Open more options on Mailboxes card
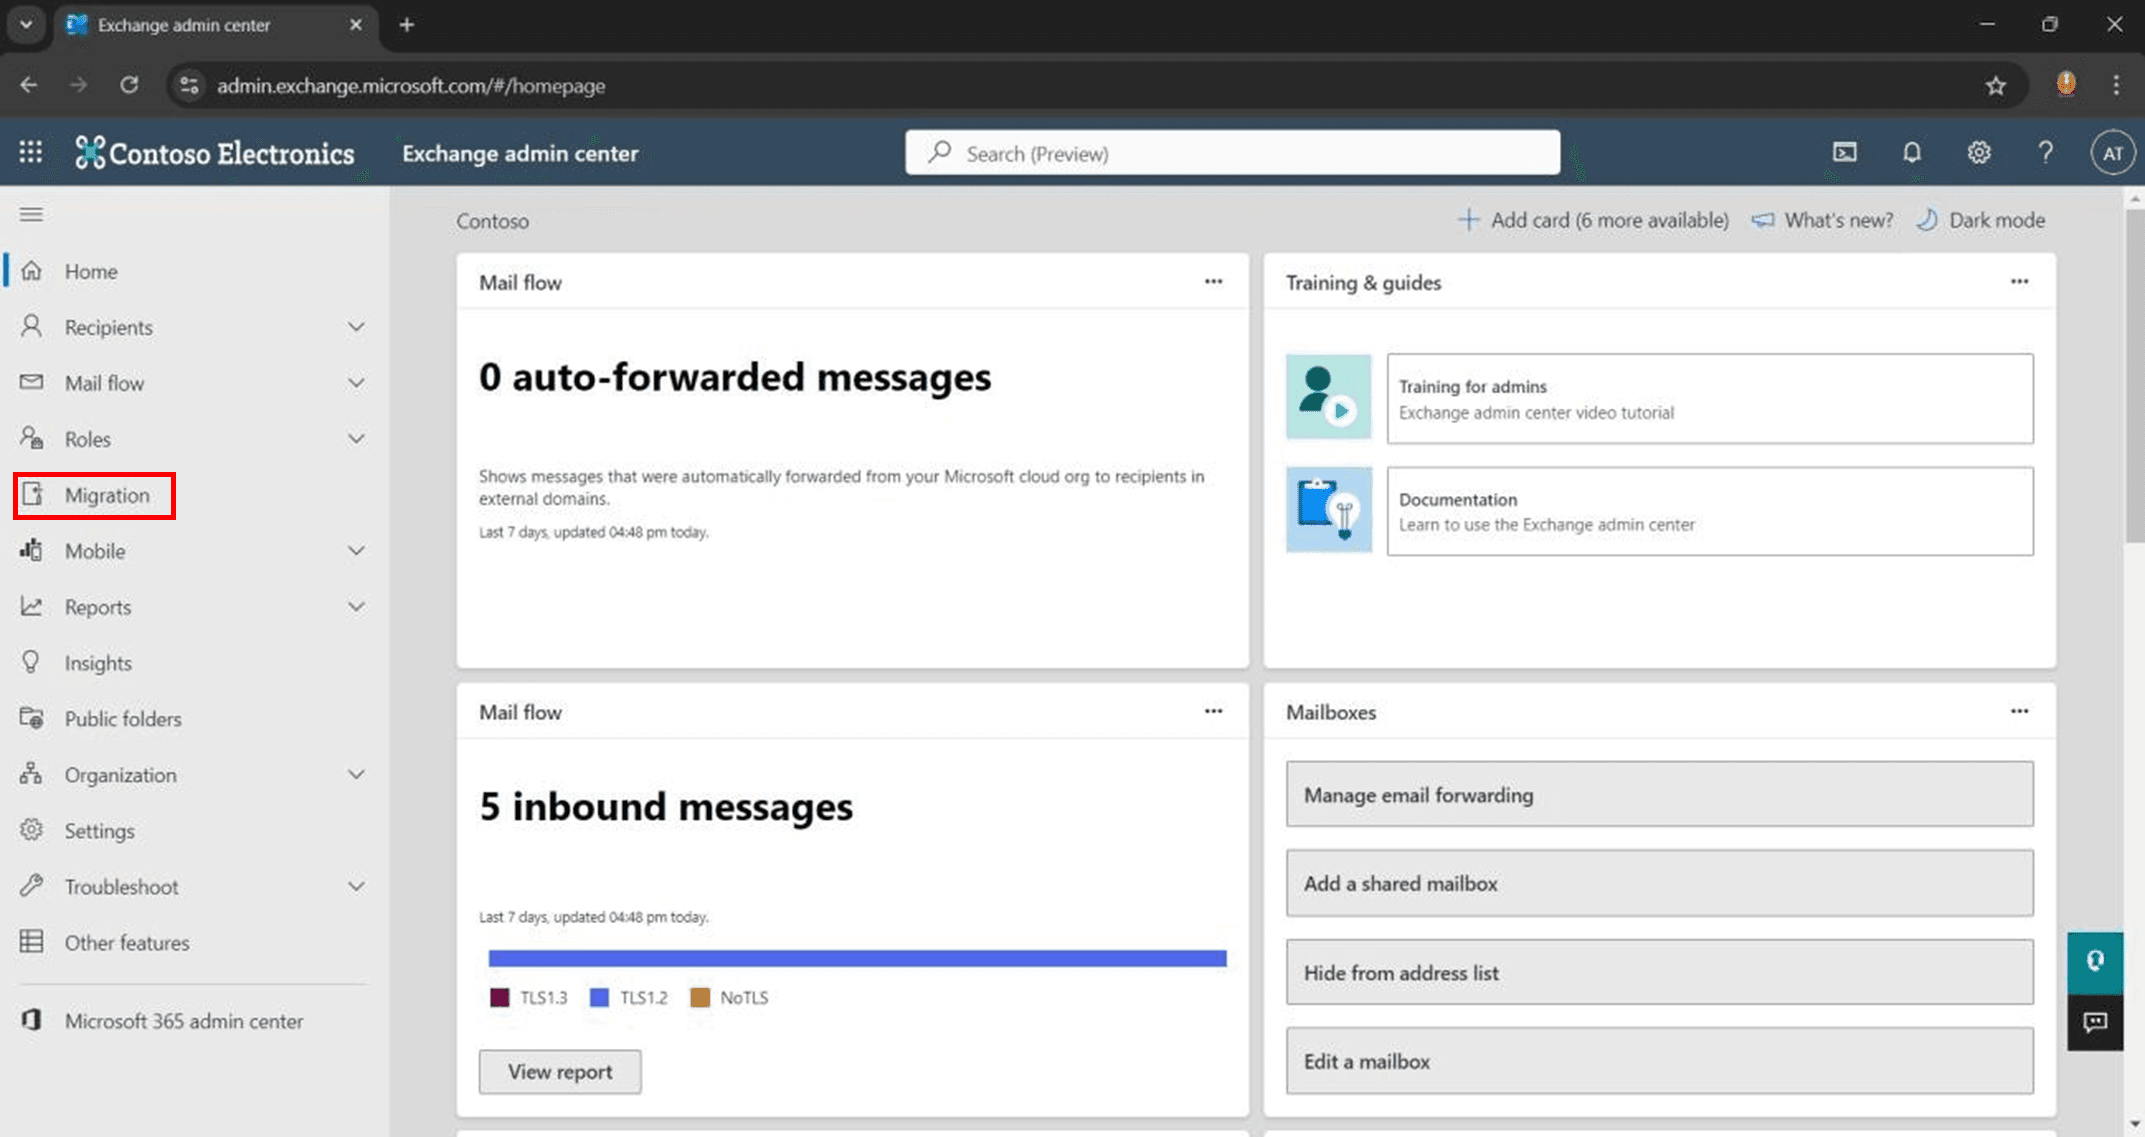Viewport: 2145px width, 1137px height. (2019, 711)
